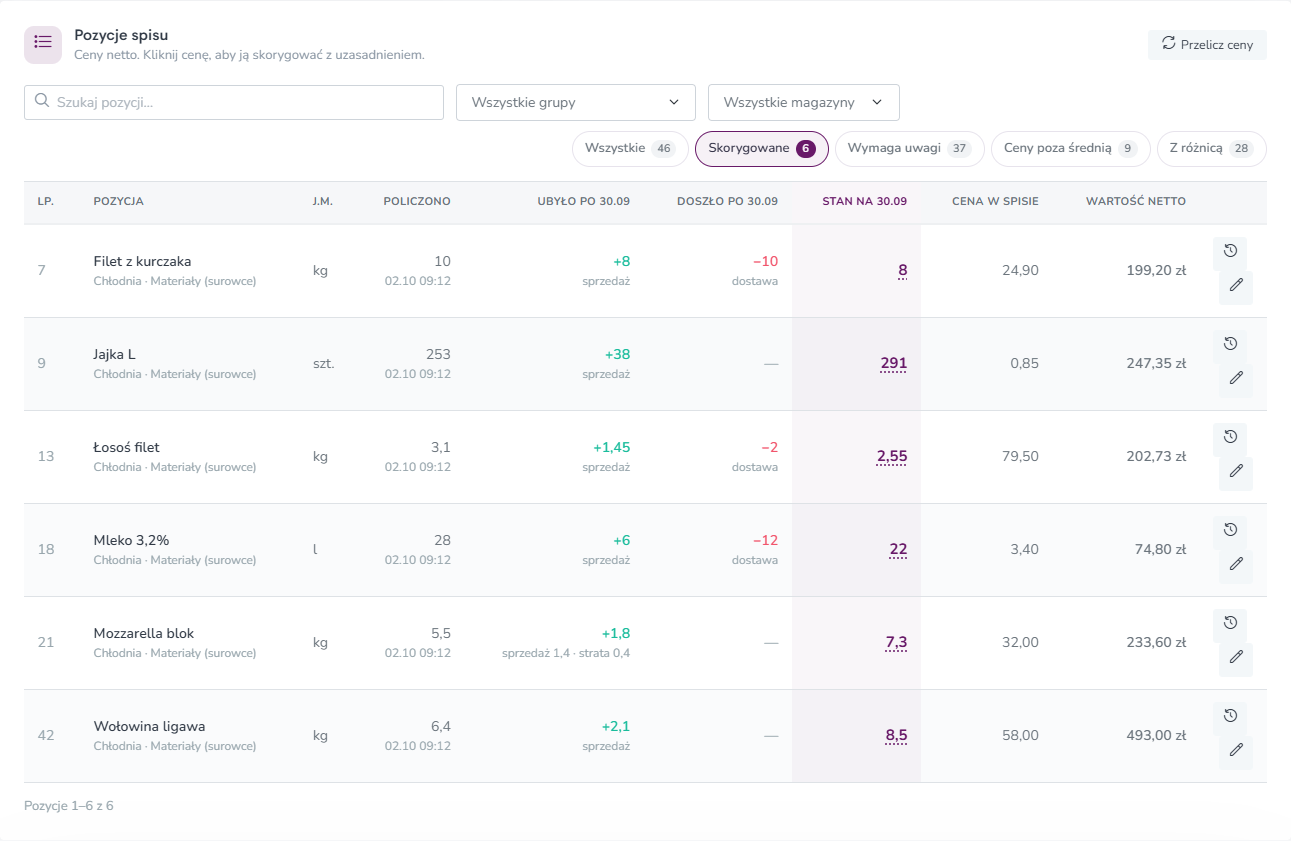
Task: Click the Stan na 30.09 column header
Action: coord(864,201)
